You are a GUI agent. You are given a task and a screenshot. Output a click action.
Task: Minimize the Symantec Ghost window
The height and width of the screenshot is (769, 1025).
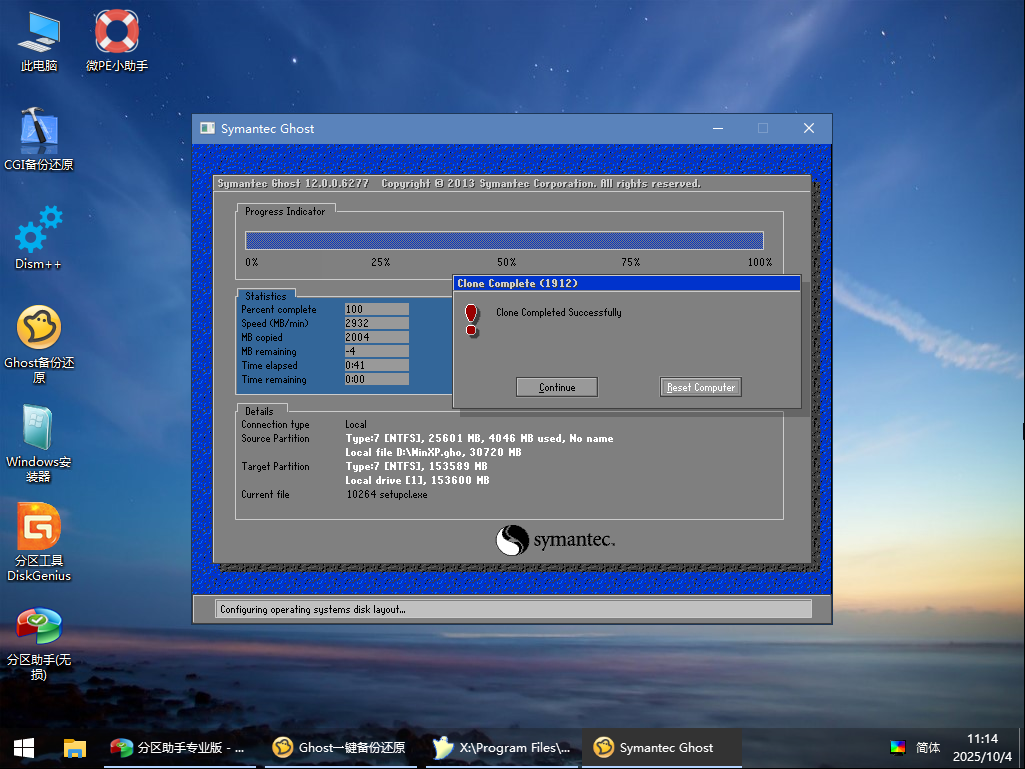718,128
